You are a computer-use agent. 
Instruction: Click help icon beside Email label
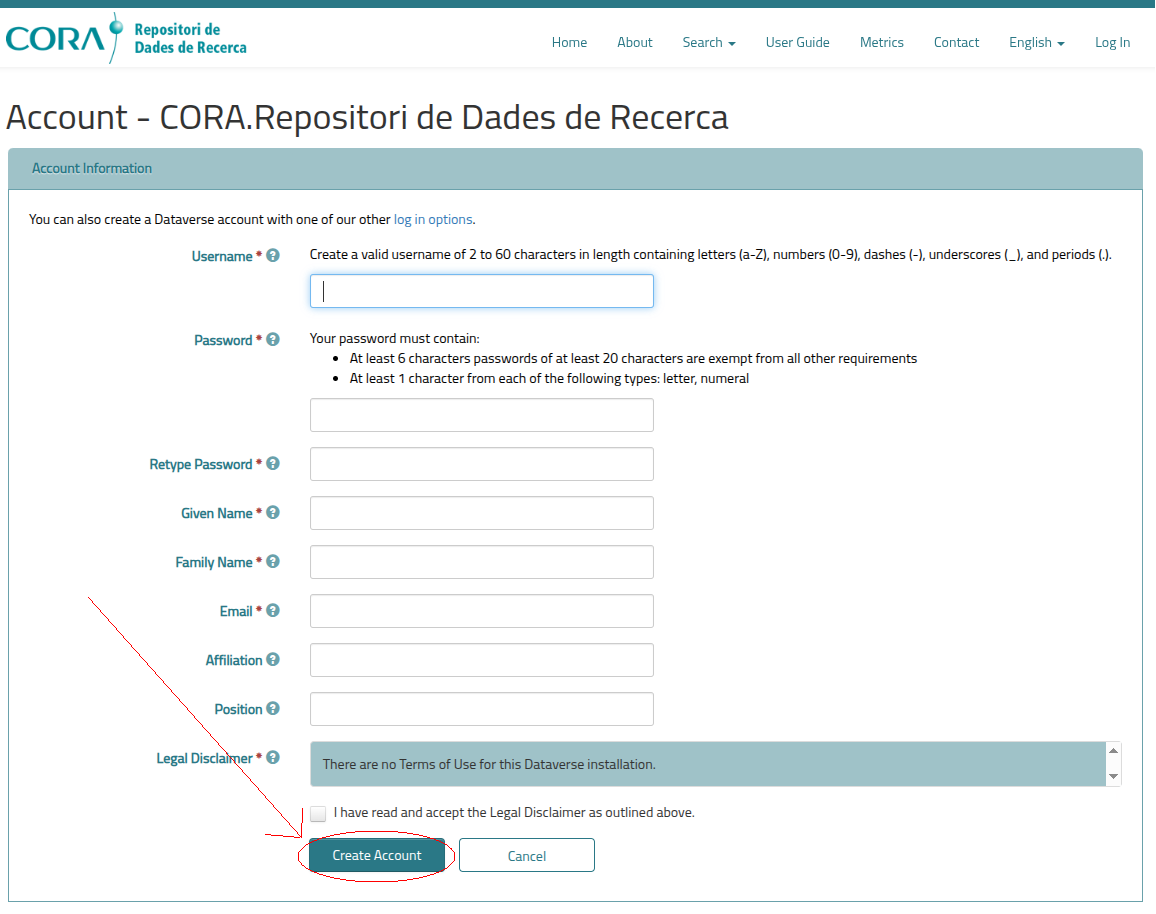click(273, 611)
